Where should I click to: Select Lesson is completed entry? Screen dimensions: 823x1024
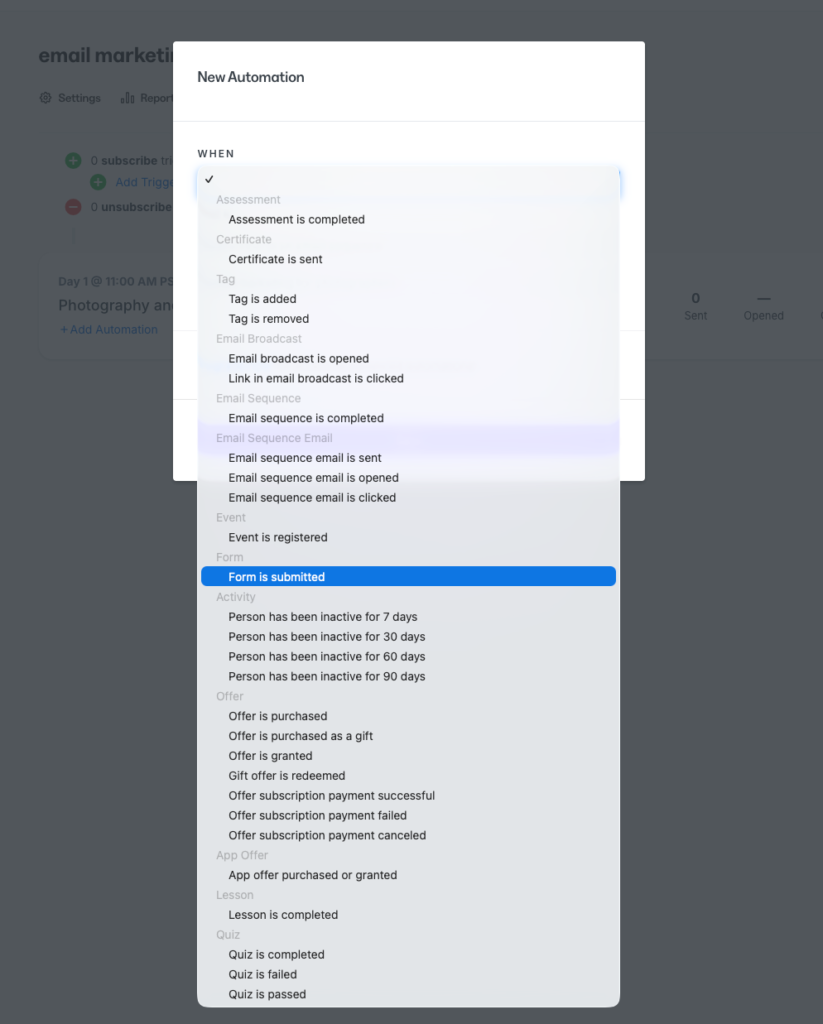click(281, 914)
